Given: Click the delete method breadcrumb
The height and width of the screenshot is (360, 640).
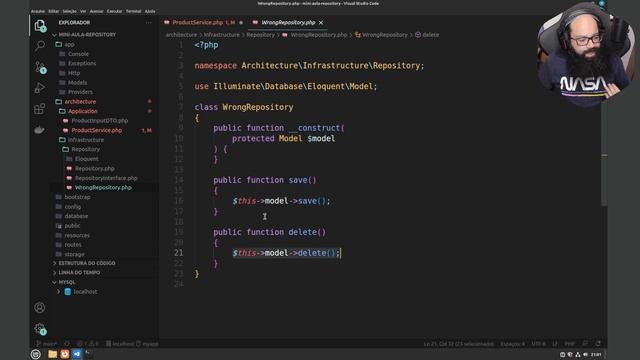Looking at the screenshot, I should 427,35.
